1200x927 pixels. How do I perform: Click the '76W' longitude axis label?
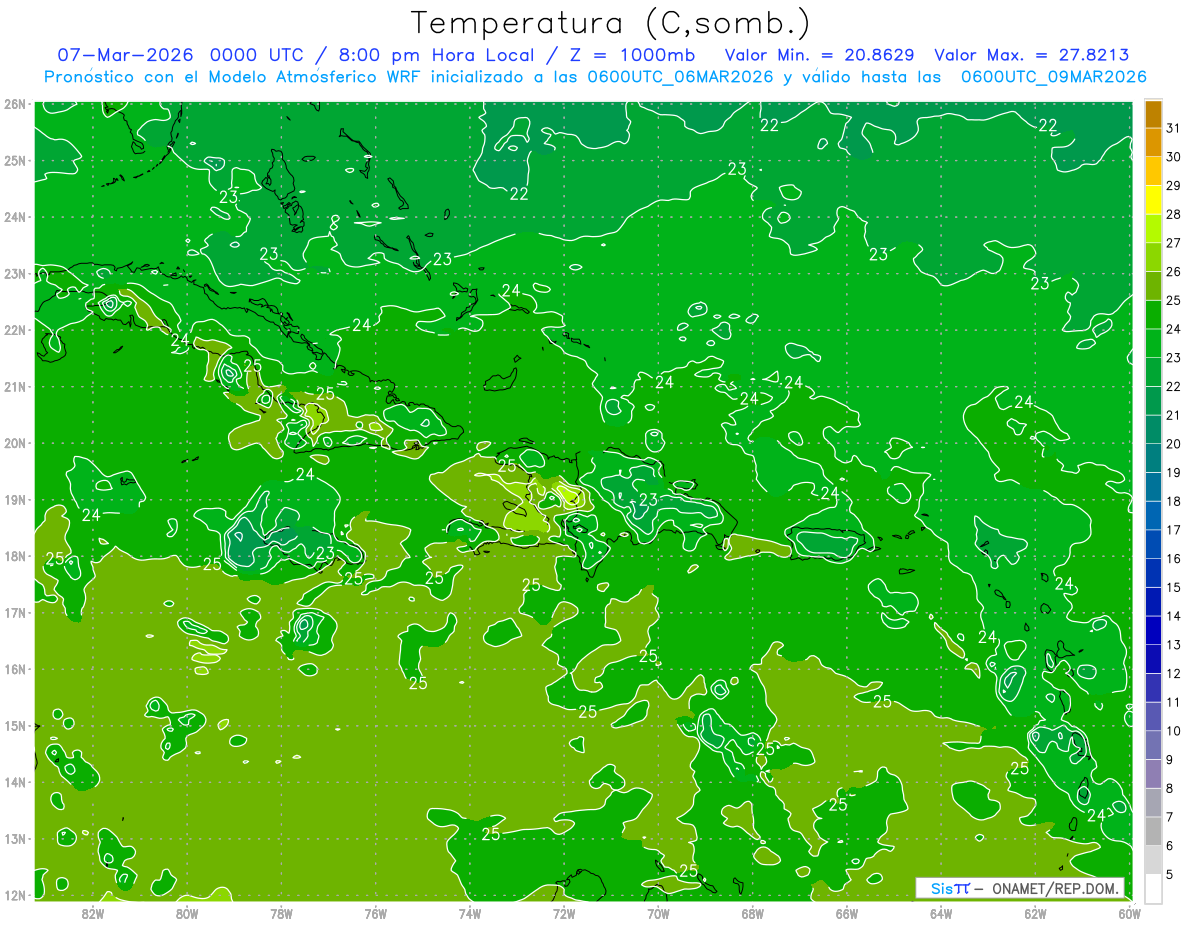coord(375,913)
